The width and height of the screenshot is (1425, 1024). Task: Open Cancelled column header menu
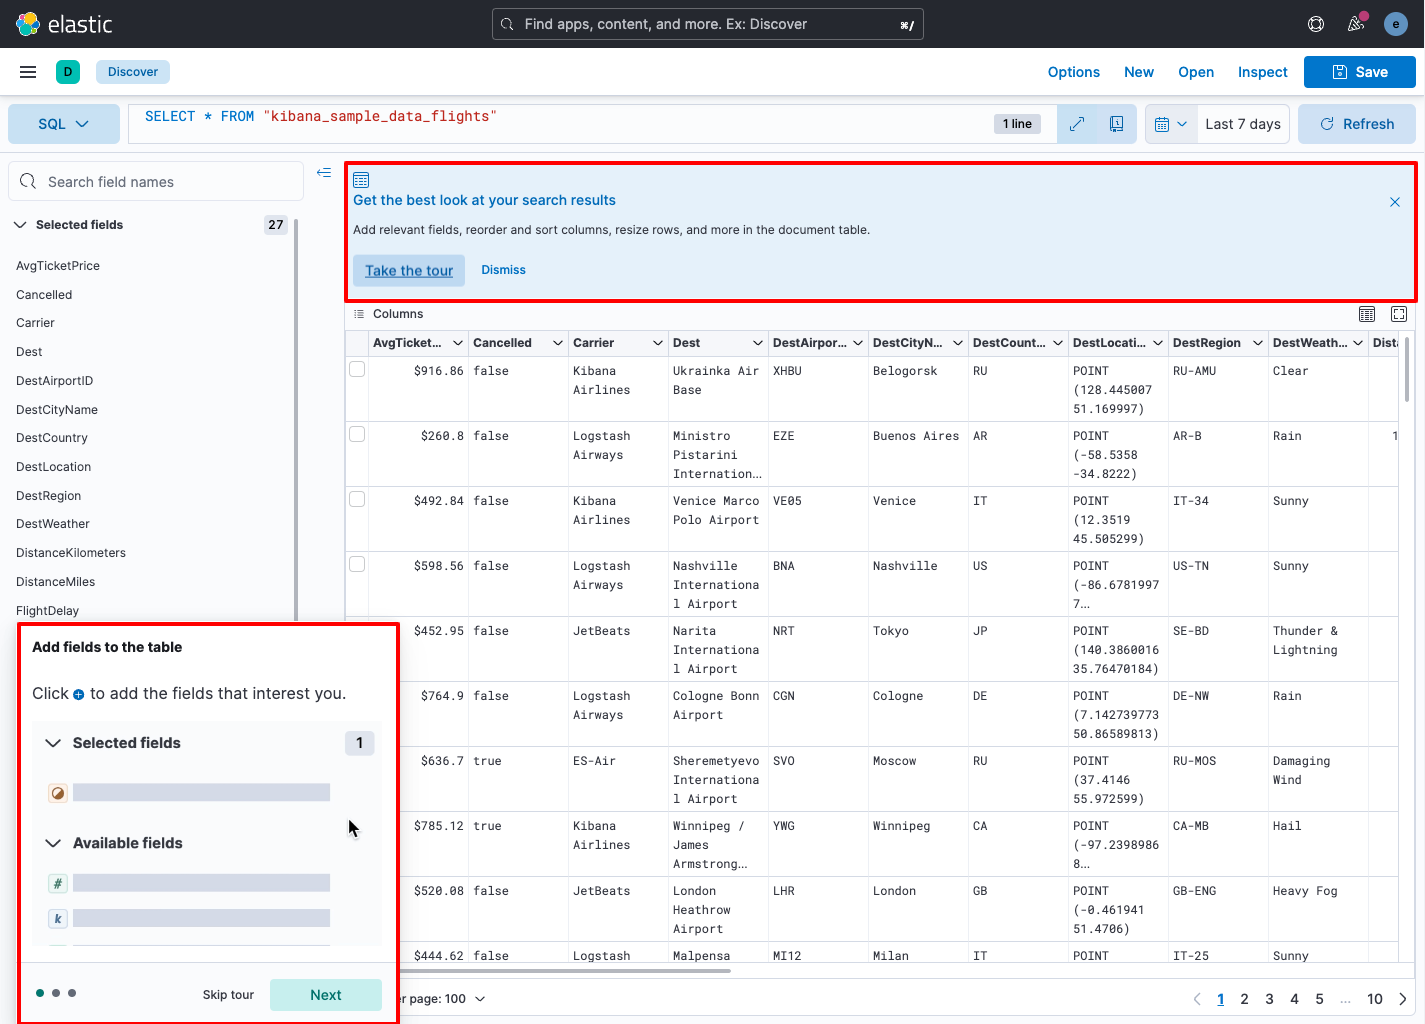coord(558,343)
